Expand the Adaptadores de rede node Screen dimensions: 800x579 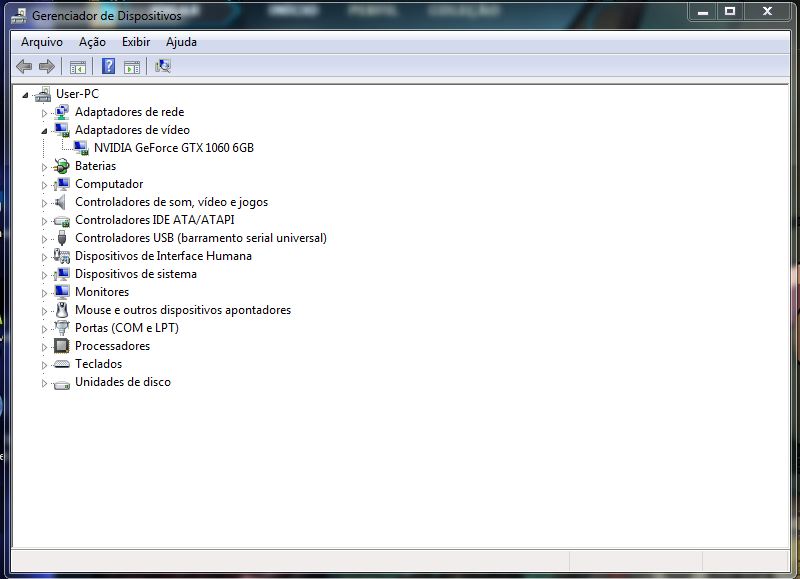pos(44,113)
